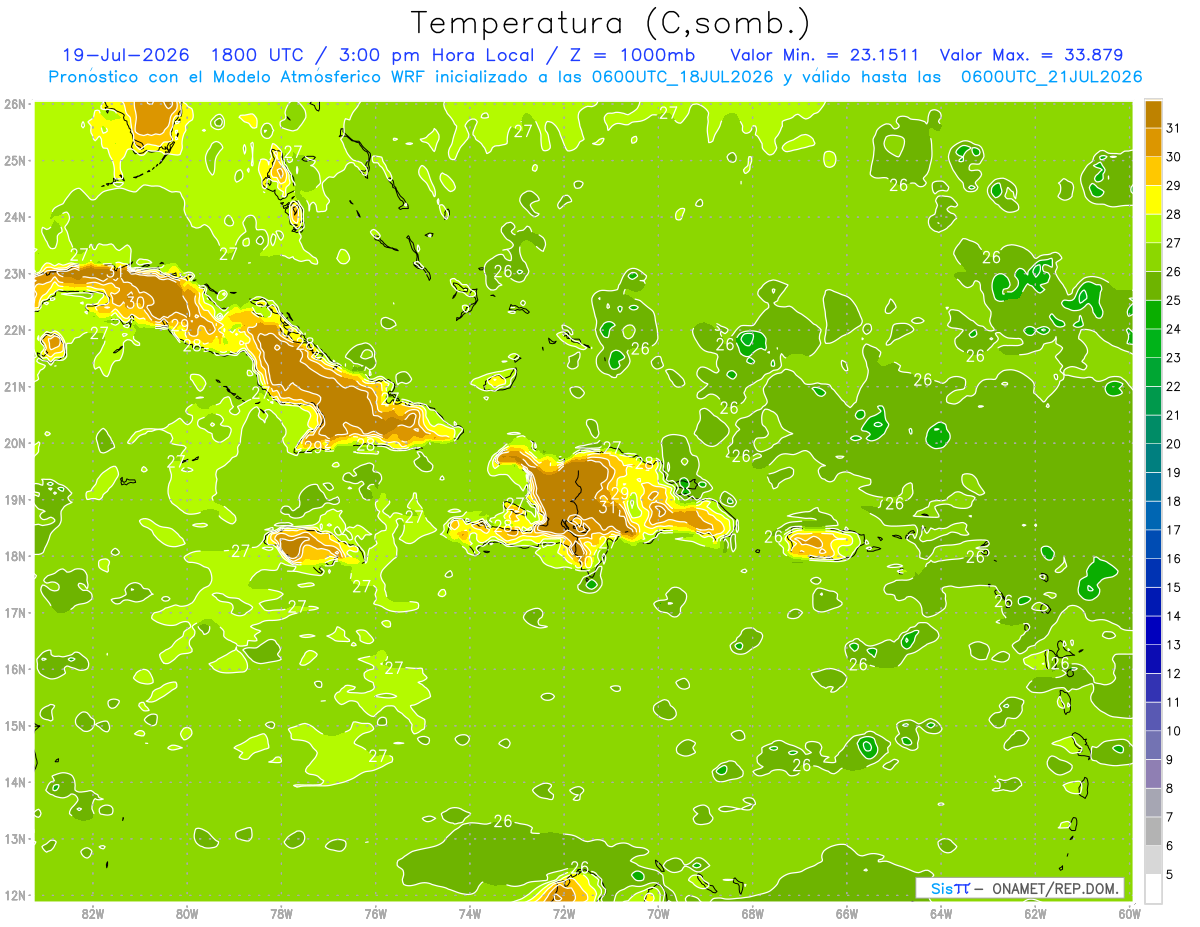Click the 64W longitude axis label

tap(941, 913)
